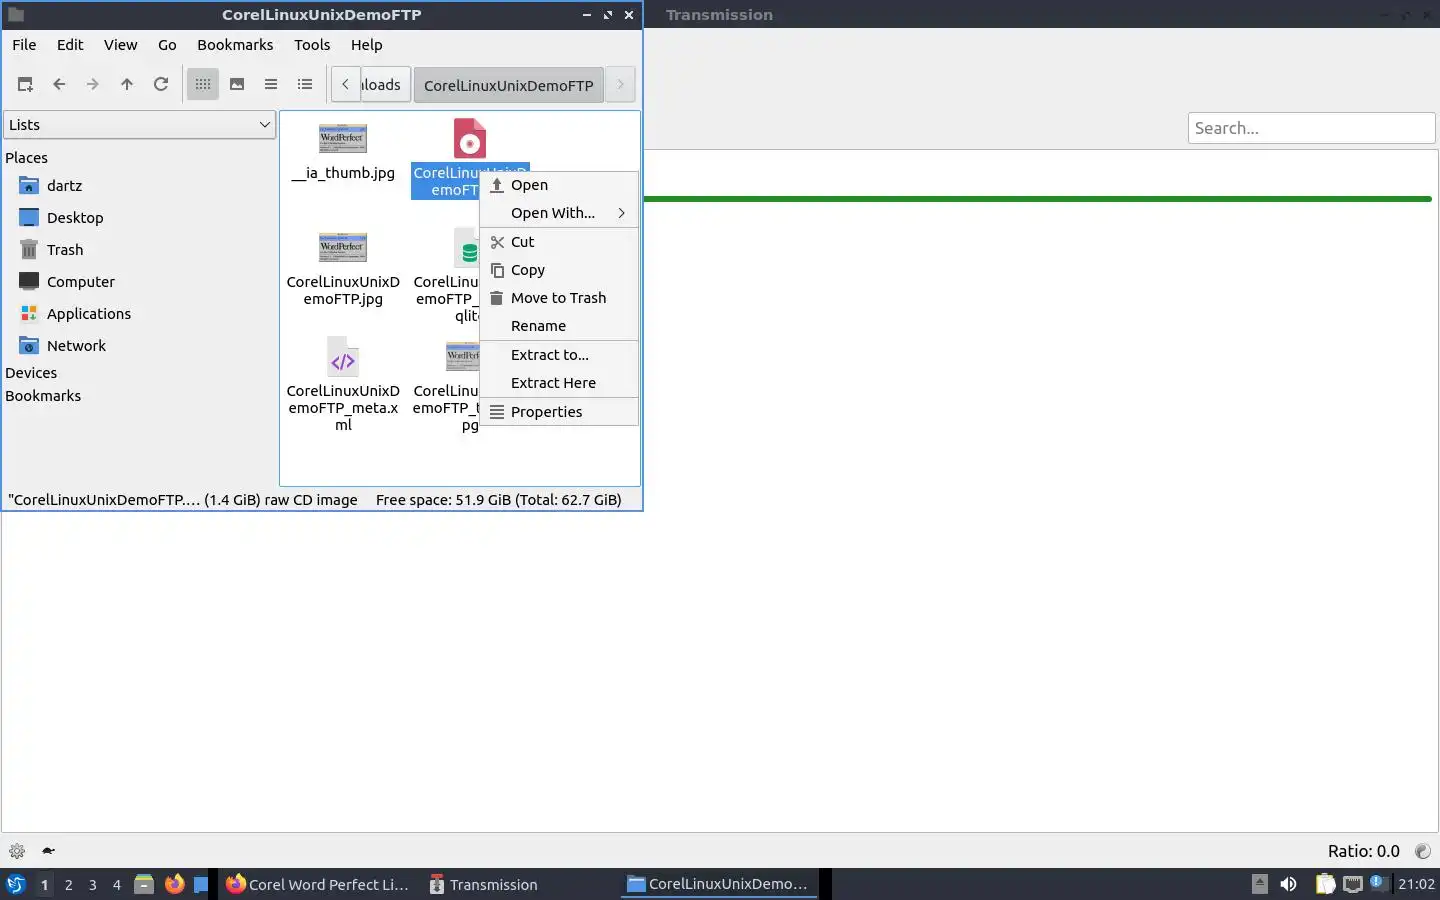Image resolution: width=1440 pixels, height=900 pixels.
Task: Open a new tab in file manager
Action: point(25,85)
